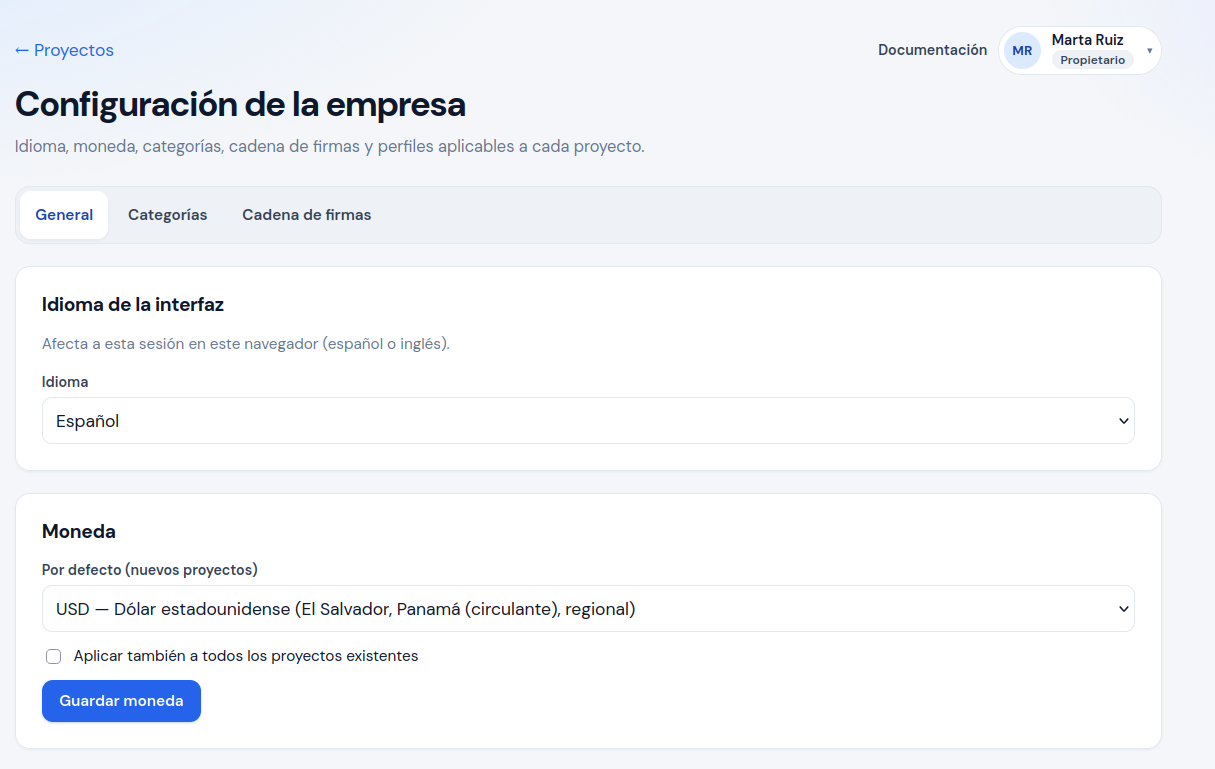Click the 'Aplicar también a todos los proyectos existentes' label
The width and height of the screenshot is (1215, 769).
click(246, 656)
